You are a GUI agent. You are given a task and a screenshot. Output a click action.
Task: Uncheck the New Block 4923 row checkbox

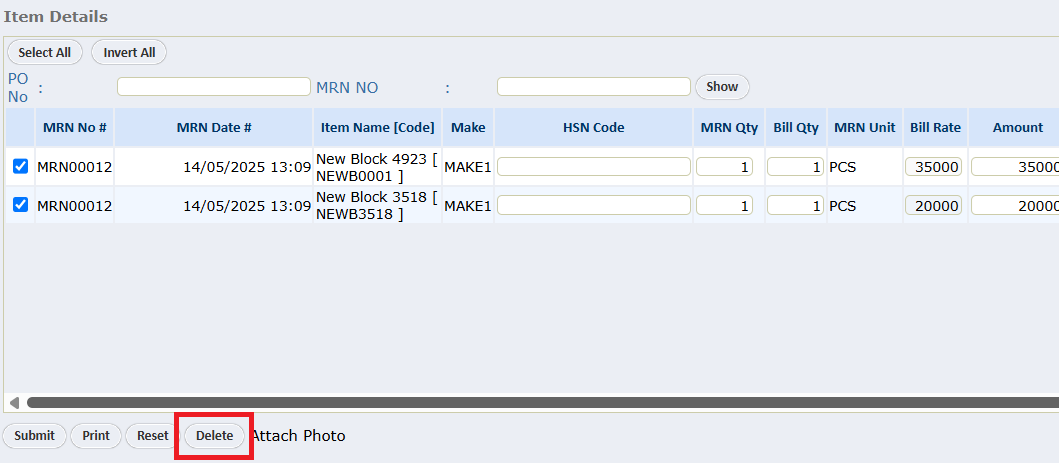pos(20,167)
